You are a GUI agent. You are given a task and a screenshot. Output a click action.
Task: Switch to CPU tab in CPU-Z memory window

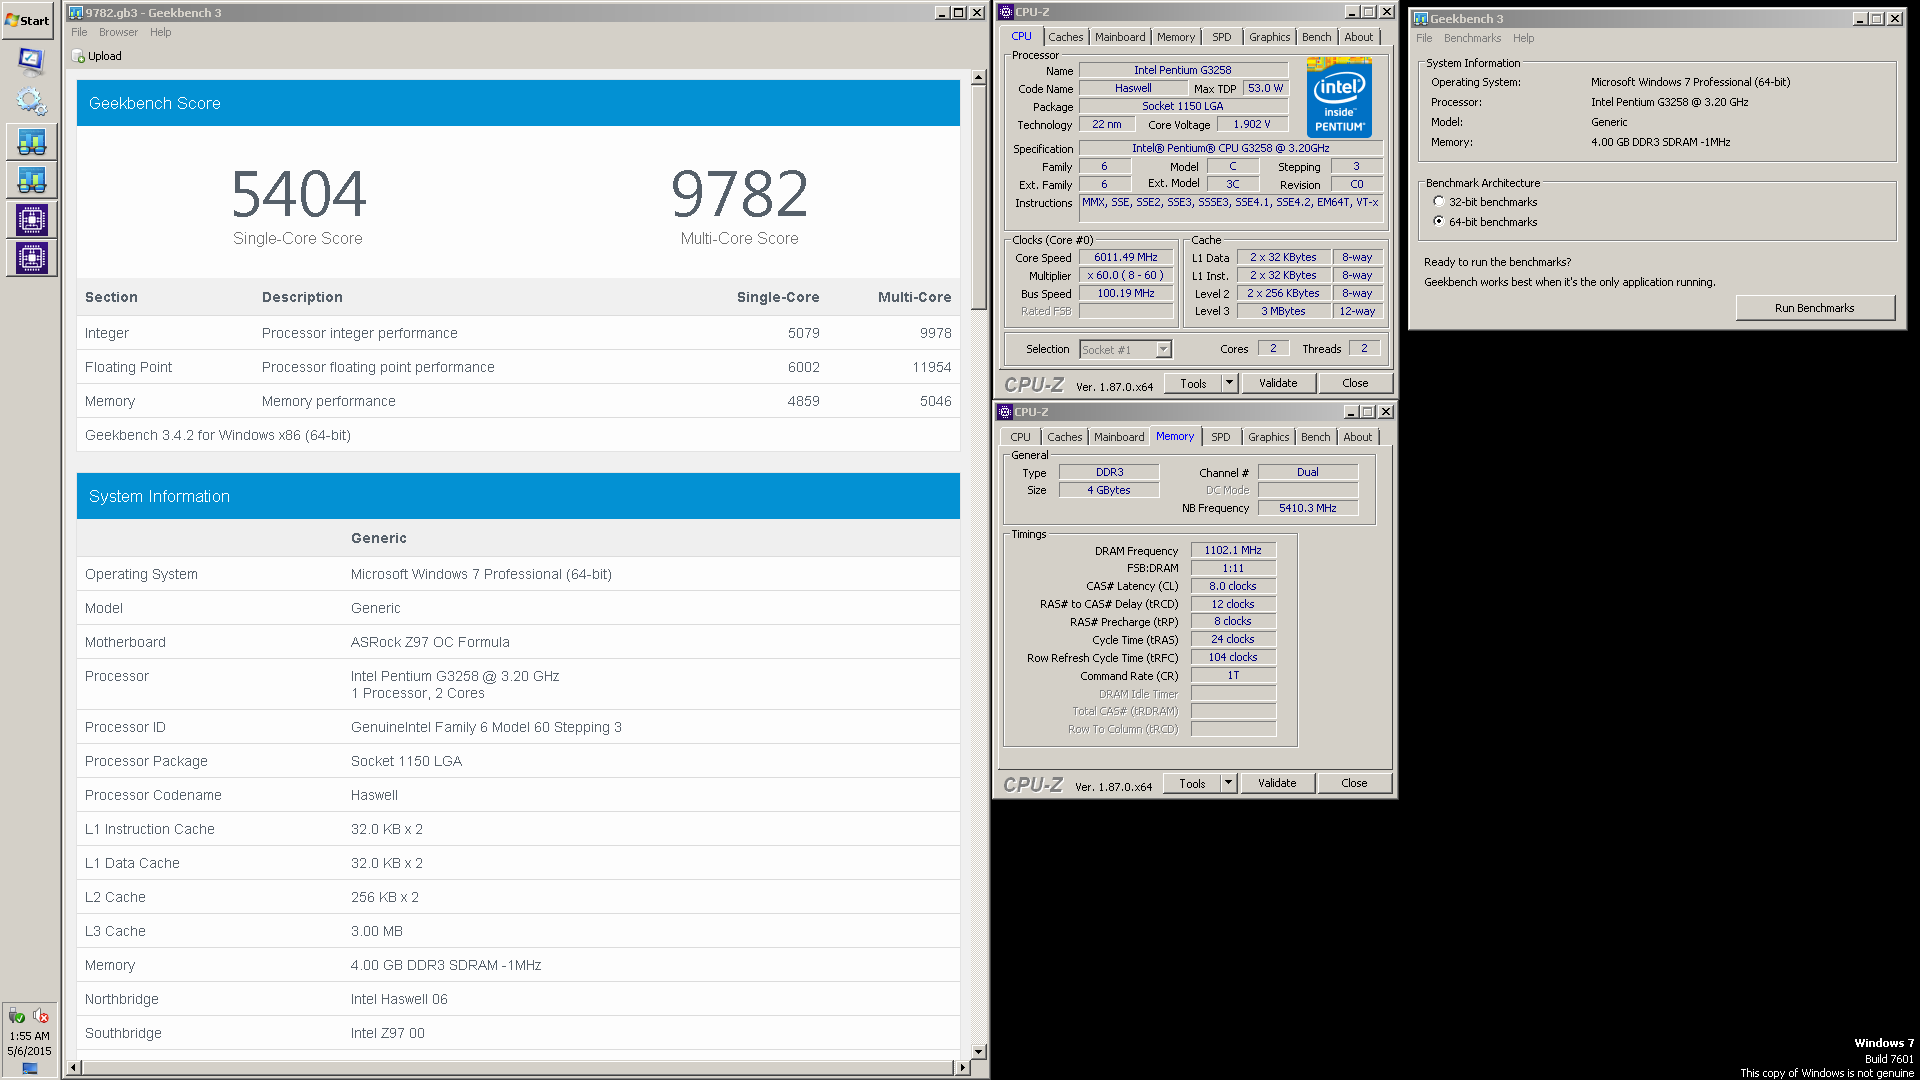point(1020,437)
